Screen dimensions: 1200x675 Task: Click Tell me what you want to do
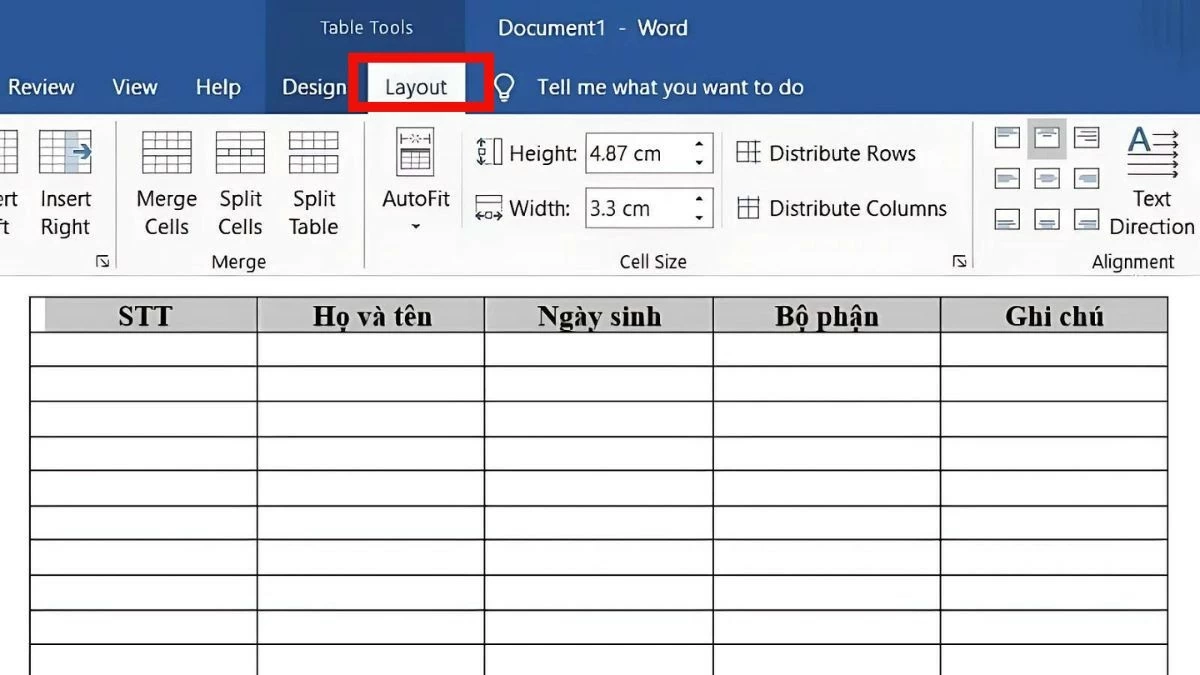point(668,87)
